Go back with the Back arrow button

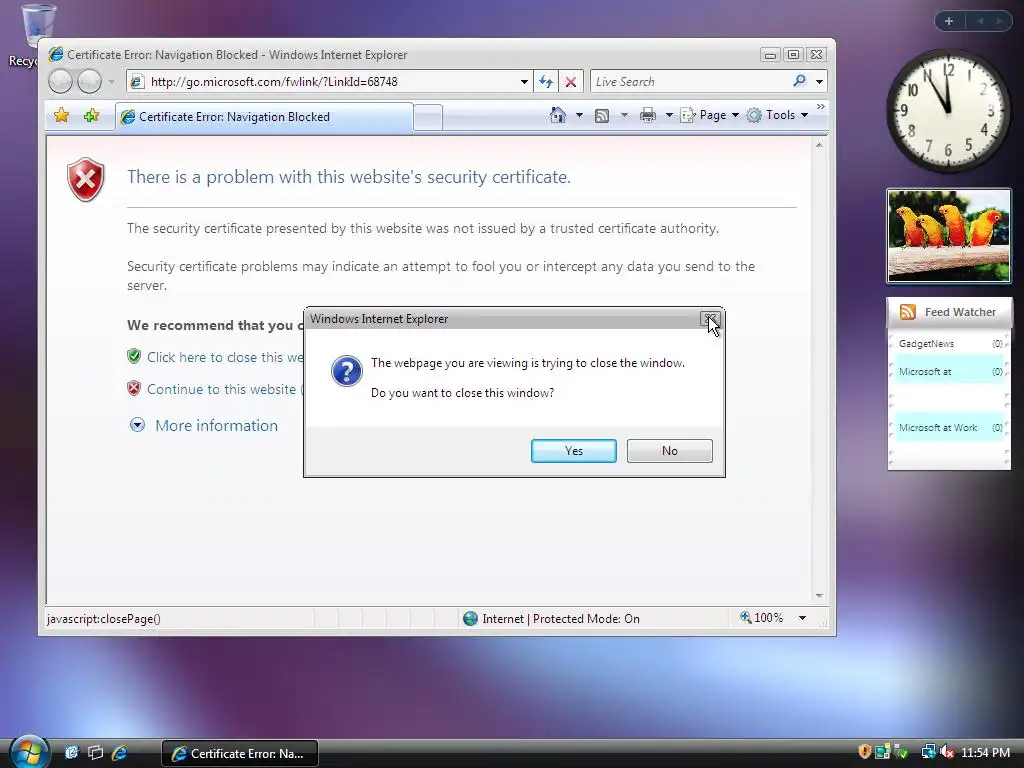click(60, 82)
